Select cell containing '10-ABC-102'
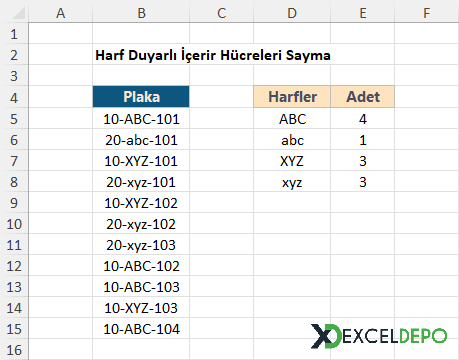Image resolution: width=459 pixels, height=360 pixels. coord(141,266)
